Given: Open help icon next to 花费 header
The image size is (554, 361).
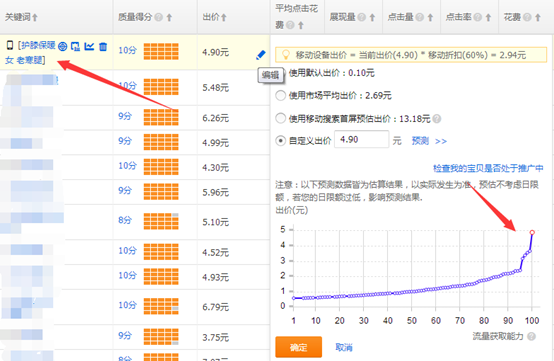Looking at the screenshot, I should pos(527,17).
